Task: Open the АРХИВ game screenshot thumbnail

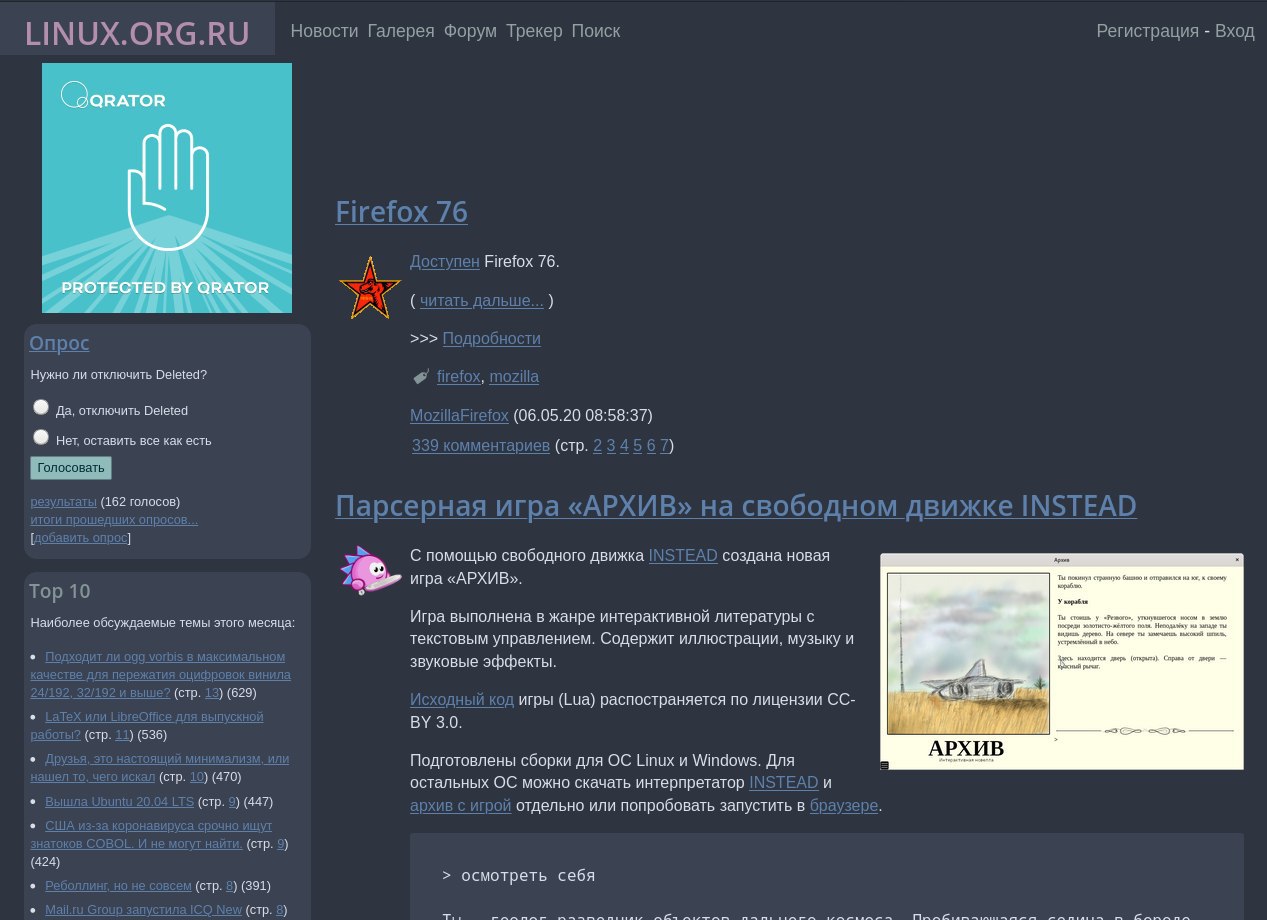Action: 1062,662
